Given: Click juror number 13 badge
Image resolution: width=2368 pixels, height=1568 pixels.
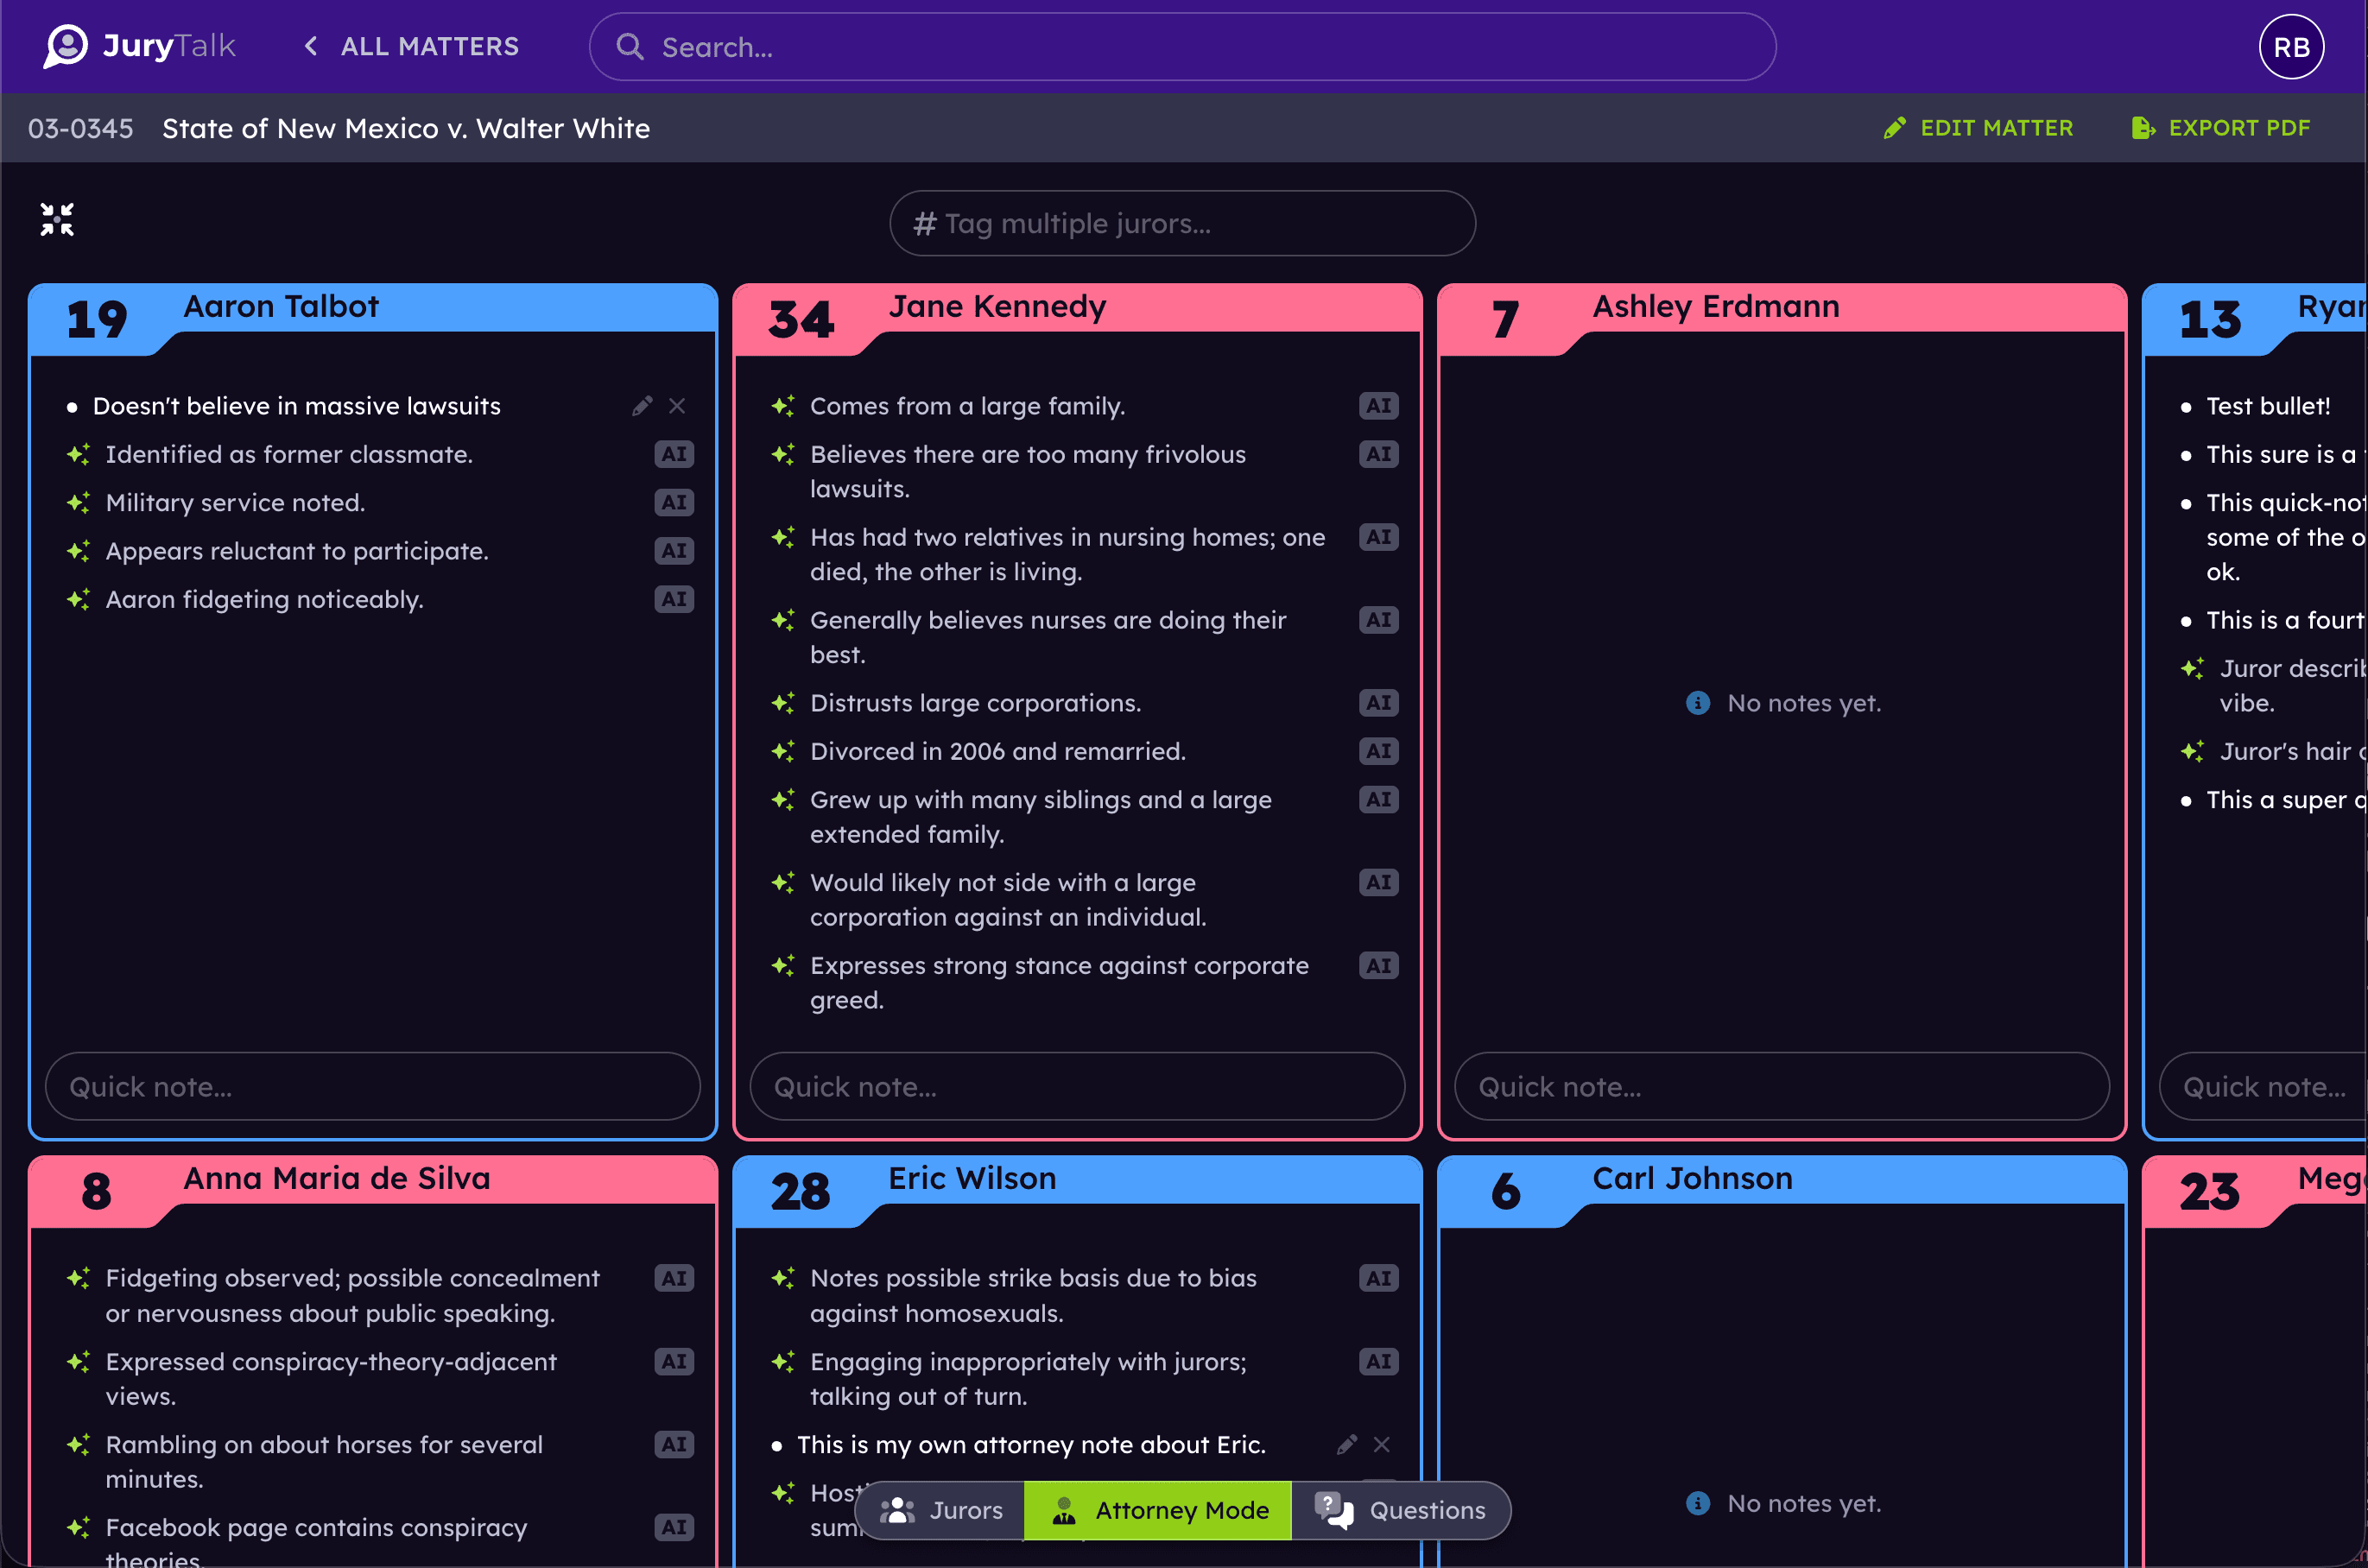Looking at the screenshot, I should pyautogui.click(x=2210, y=320).
